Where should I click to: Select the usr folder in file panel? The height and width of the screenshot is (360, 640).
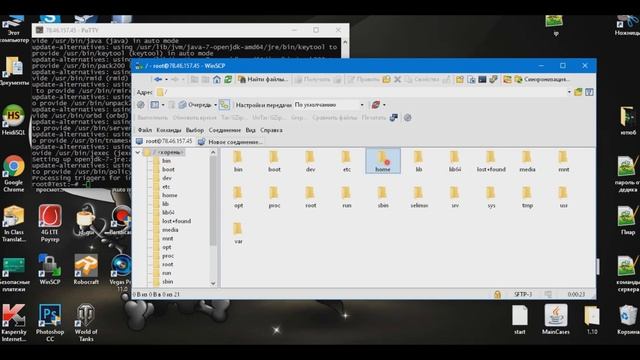pos(564,197)
